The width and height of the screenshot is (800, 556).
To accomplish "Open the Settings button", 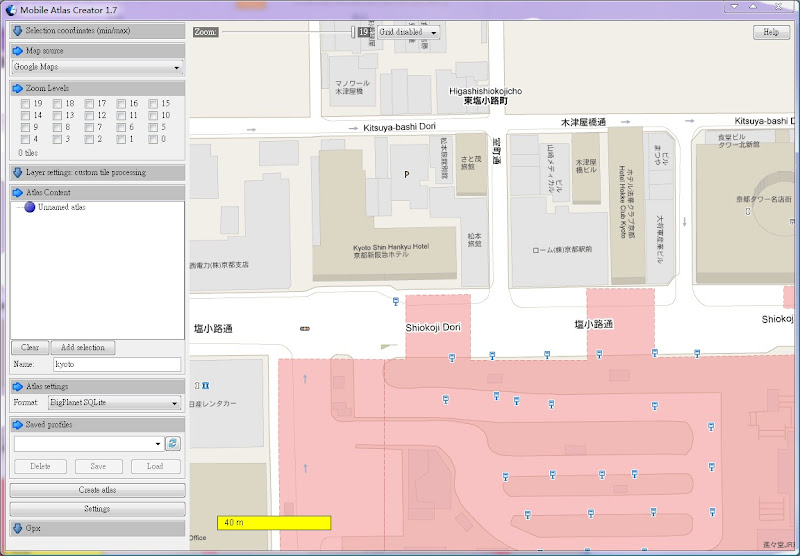I will pos(97,509).
